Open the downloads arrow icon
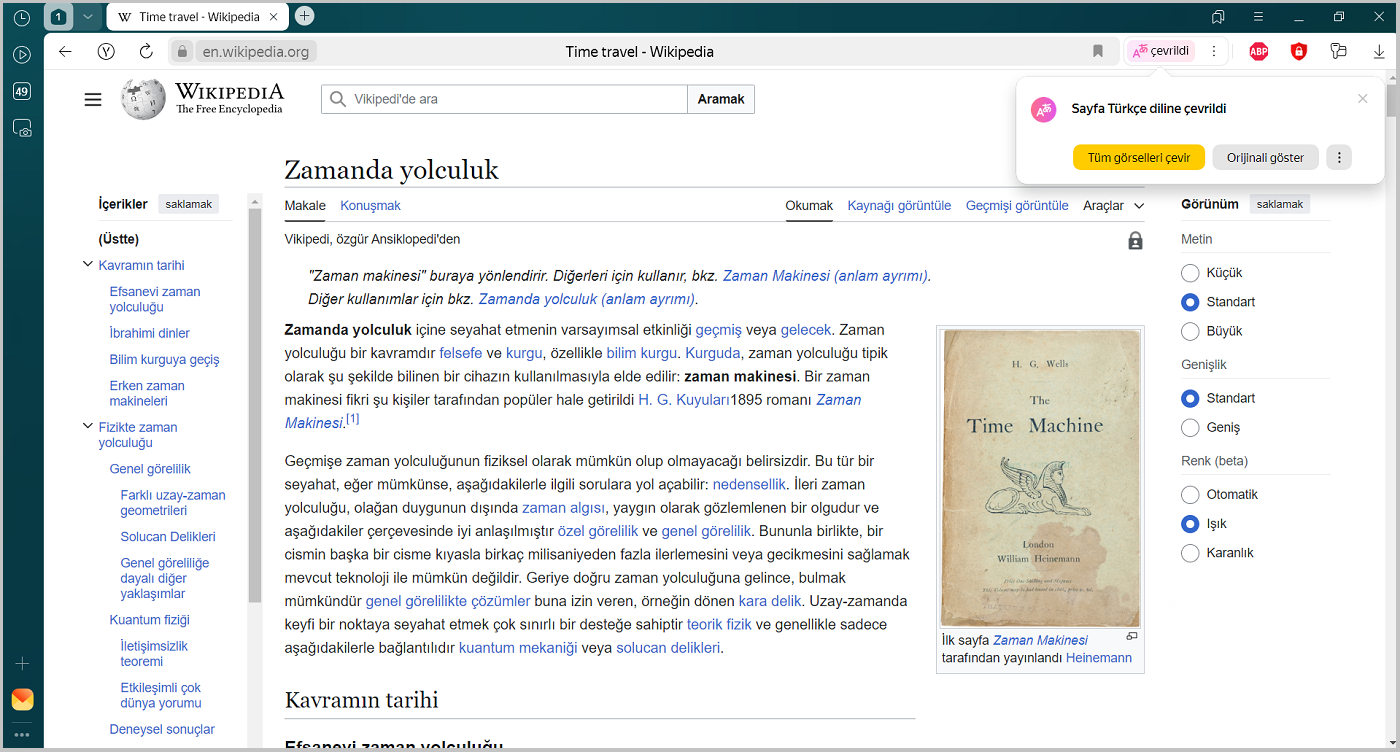The width and height of the screenshot is (1400, 752). 1379,52
